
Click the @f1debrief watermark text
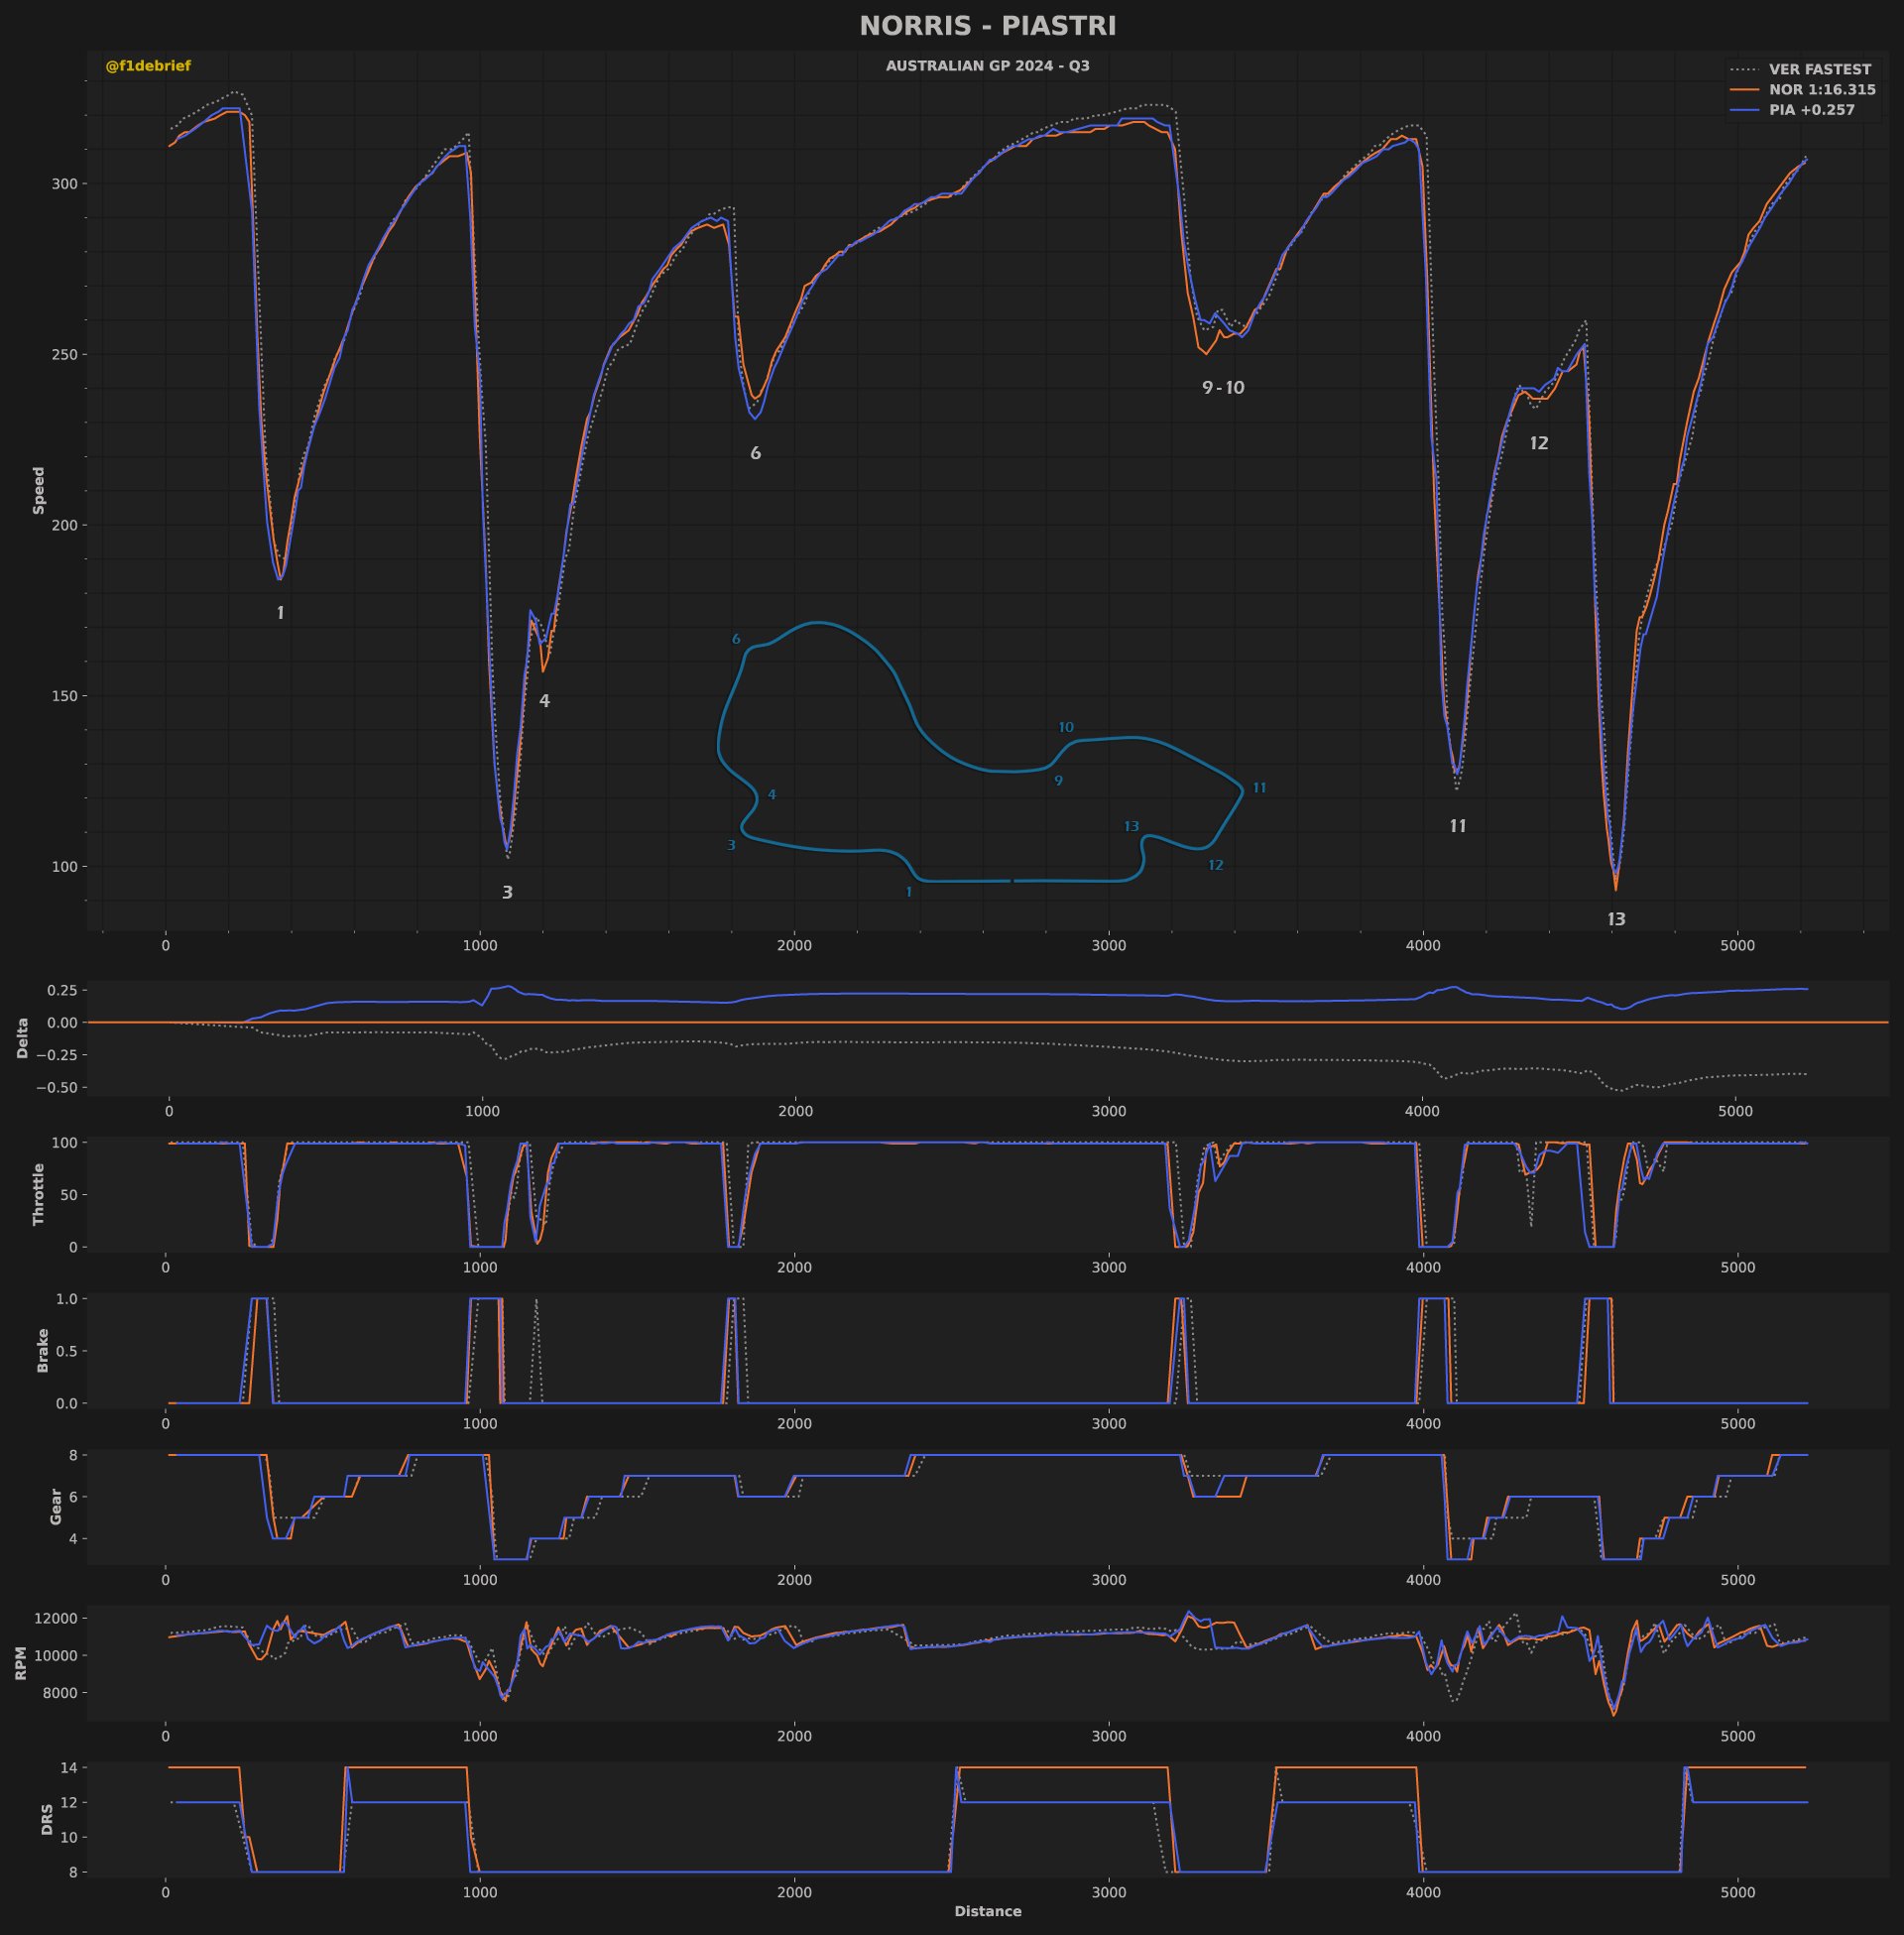148,66
